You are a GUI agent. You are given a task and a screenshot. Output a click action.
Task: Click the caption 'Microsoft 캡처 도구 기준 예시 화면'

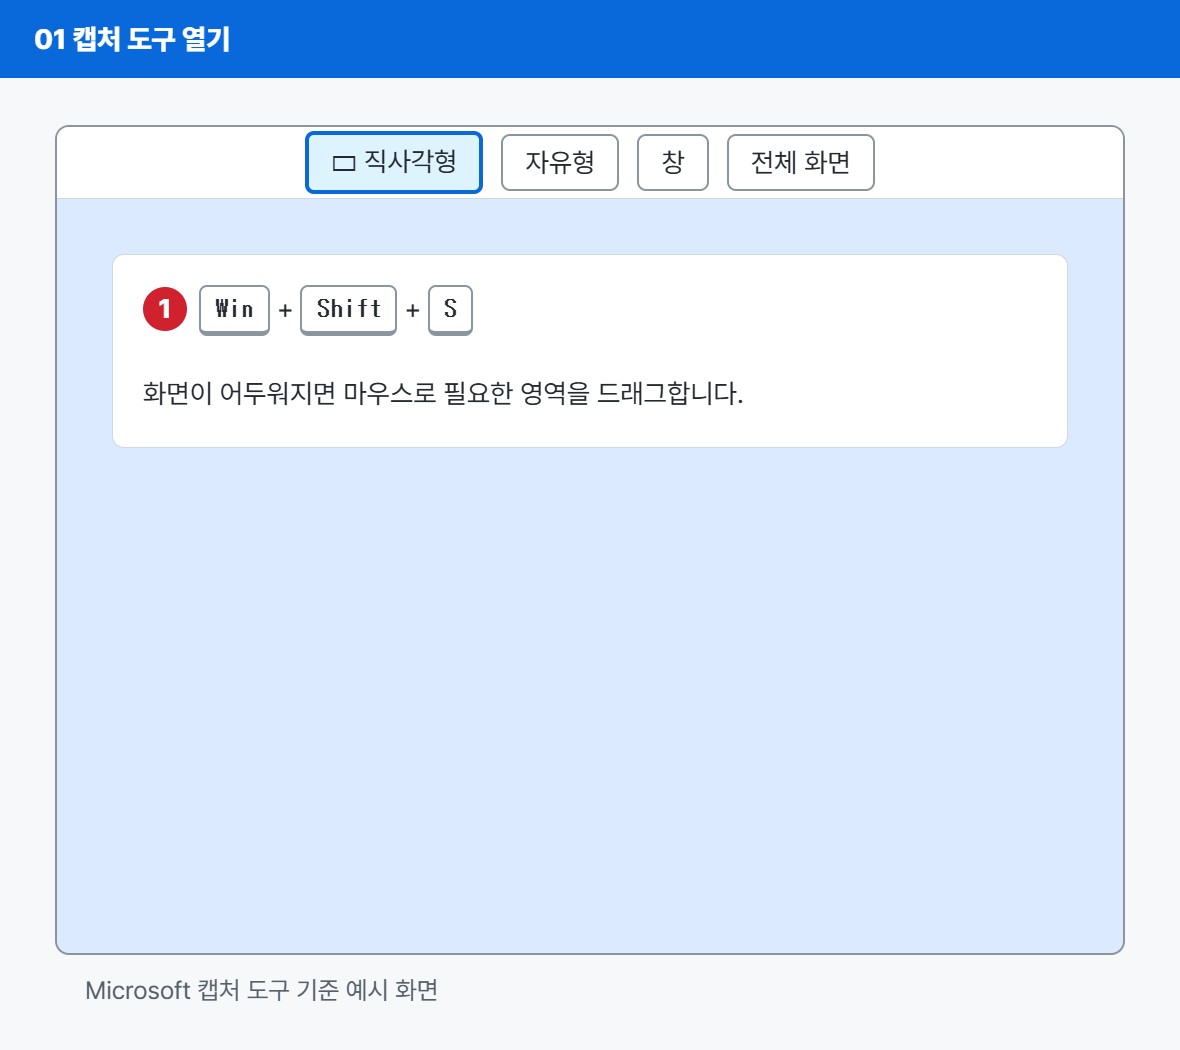(x=261, y=991)
